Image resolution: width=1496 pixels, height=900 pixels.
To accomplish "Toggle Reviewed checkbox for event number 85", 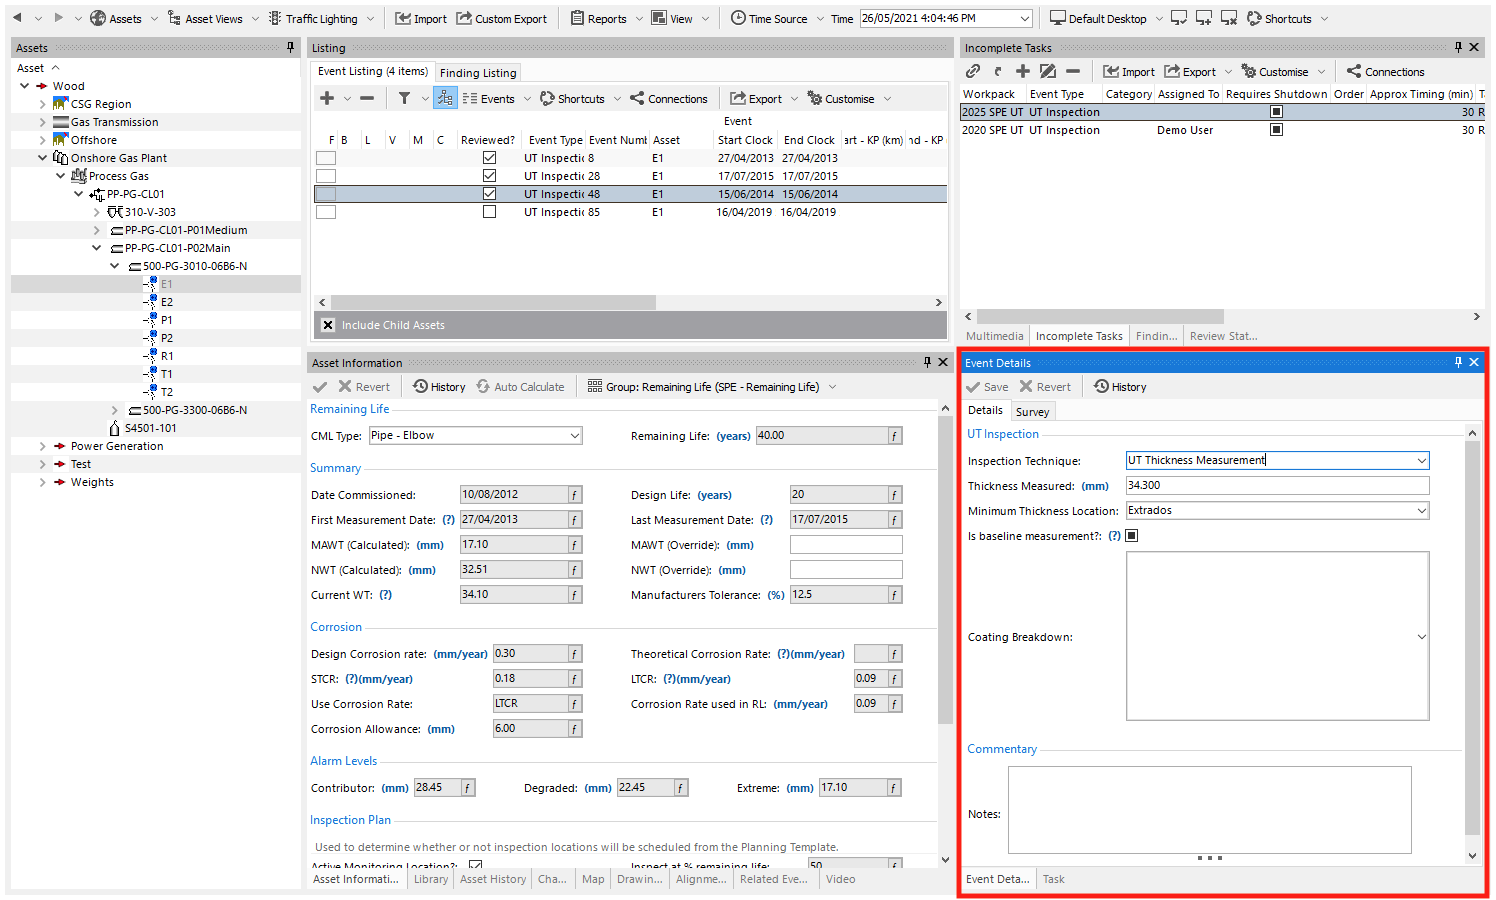I will pos(489,212).
